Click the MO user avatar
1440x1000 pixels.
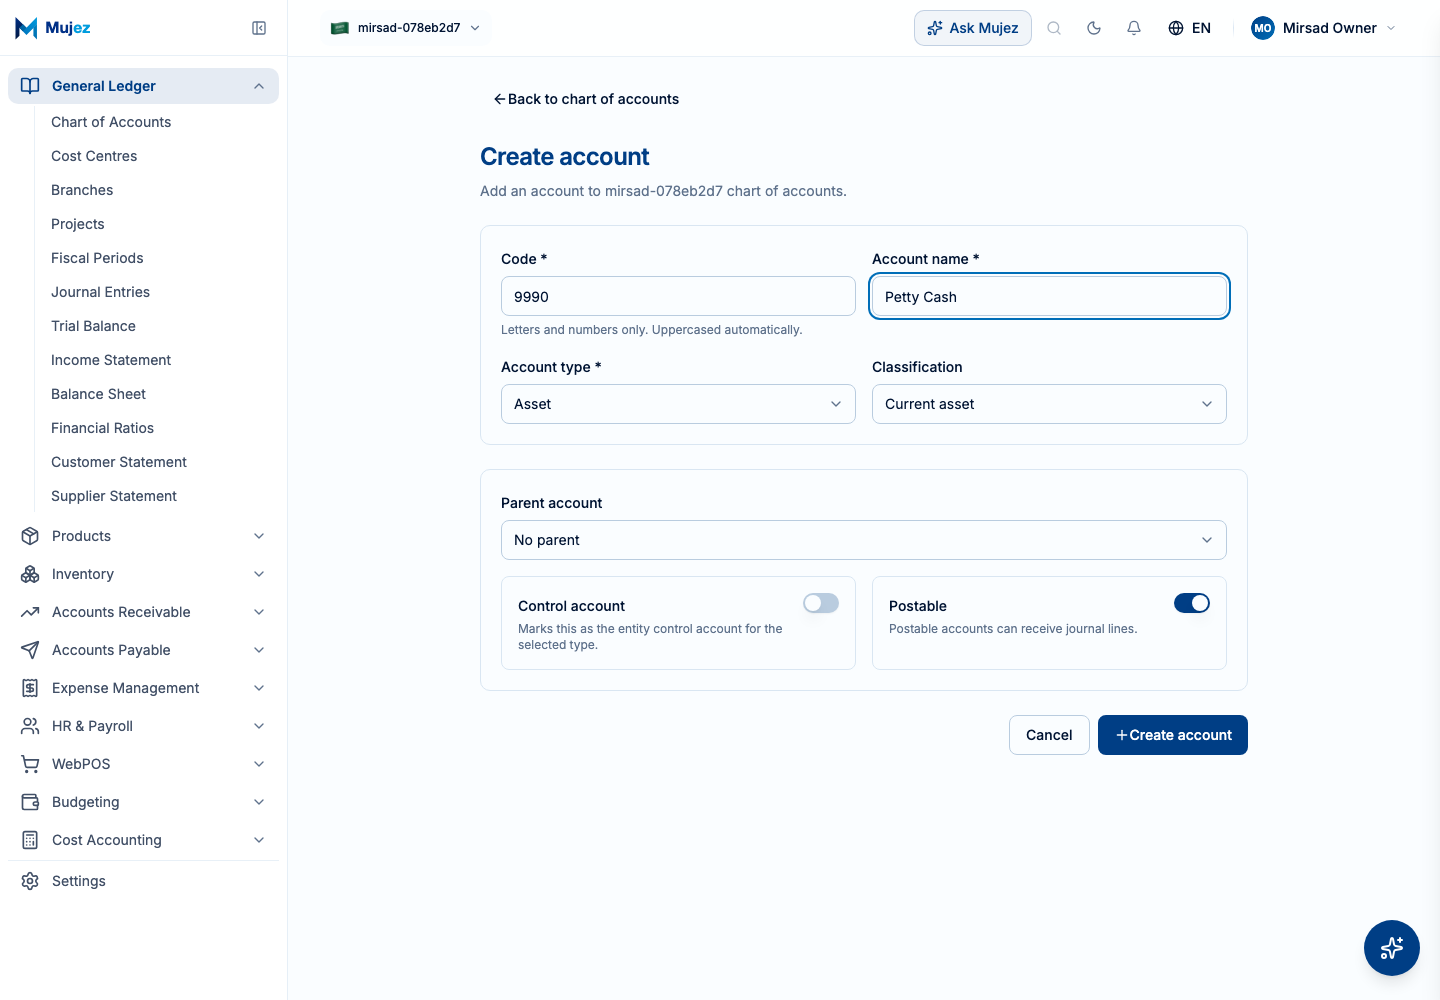coord(1263,28)
